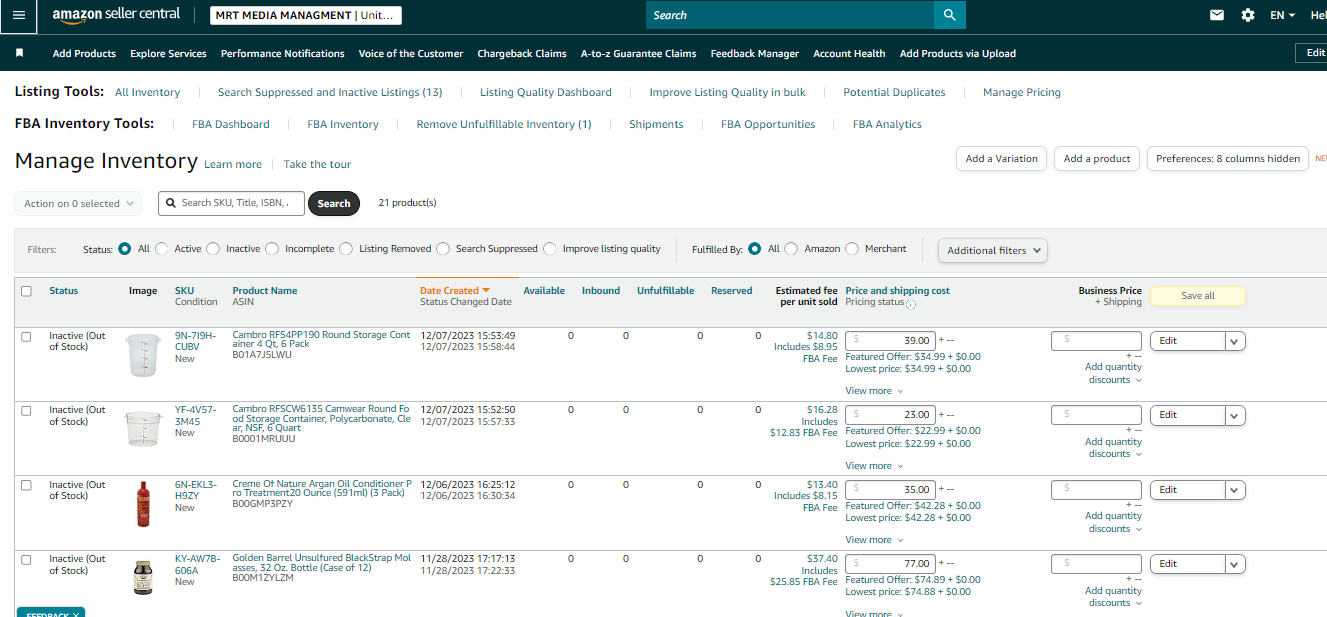Open Account Health menu item
This screenshot has height=617, width=1327.
click(849, 53)
